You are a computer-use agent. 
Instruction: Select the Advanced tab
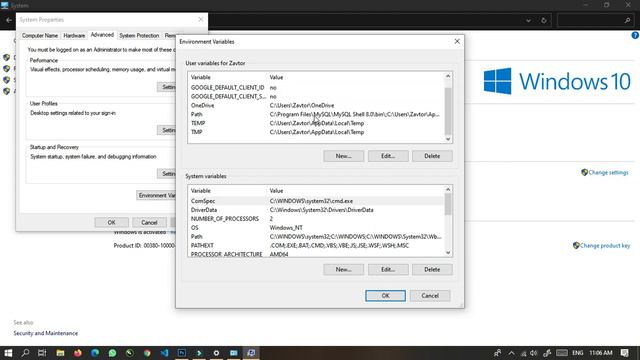pos(102,35)
